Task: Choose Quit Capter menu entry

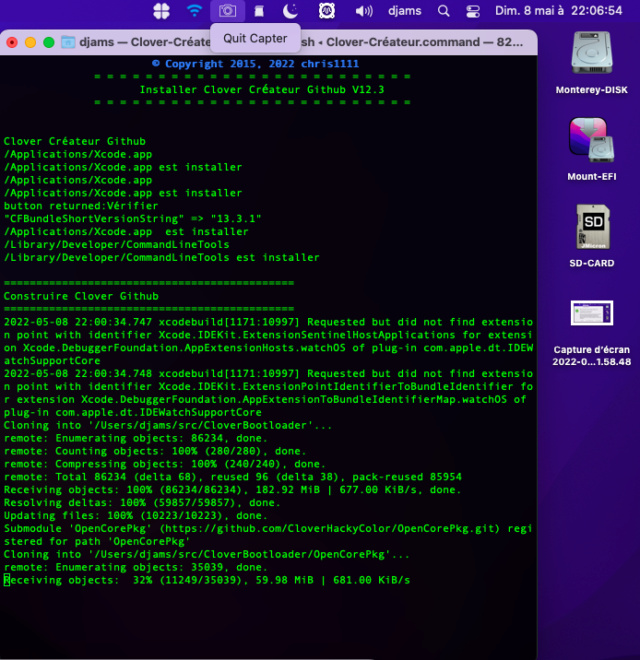Action: 255,38
